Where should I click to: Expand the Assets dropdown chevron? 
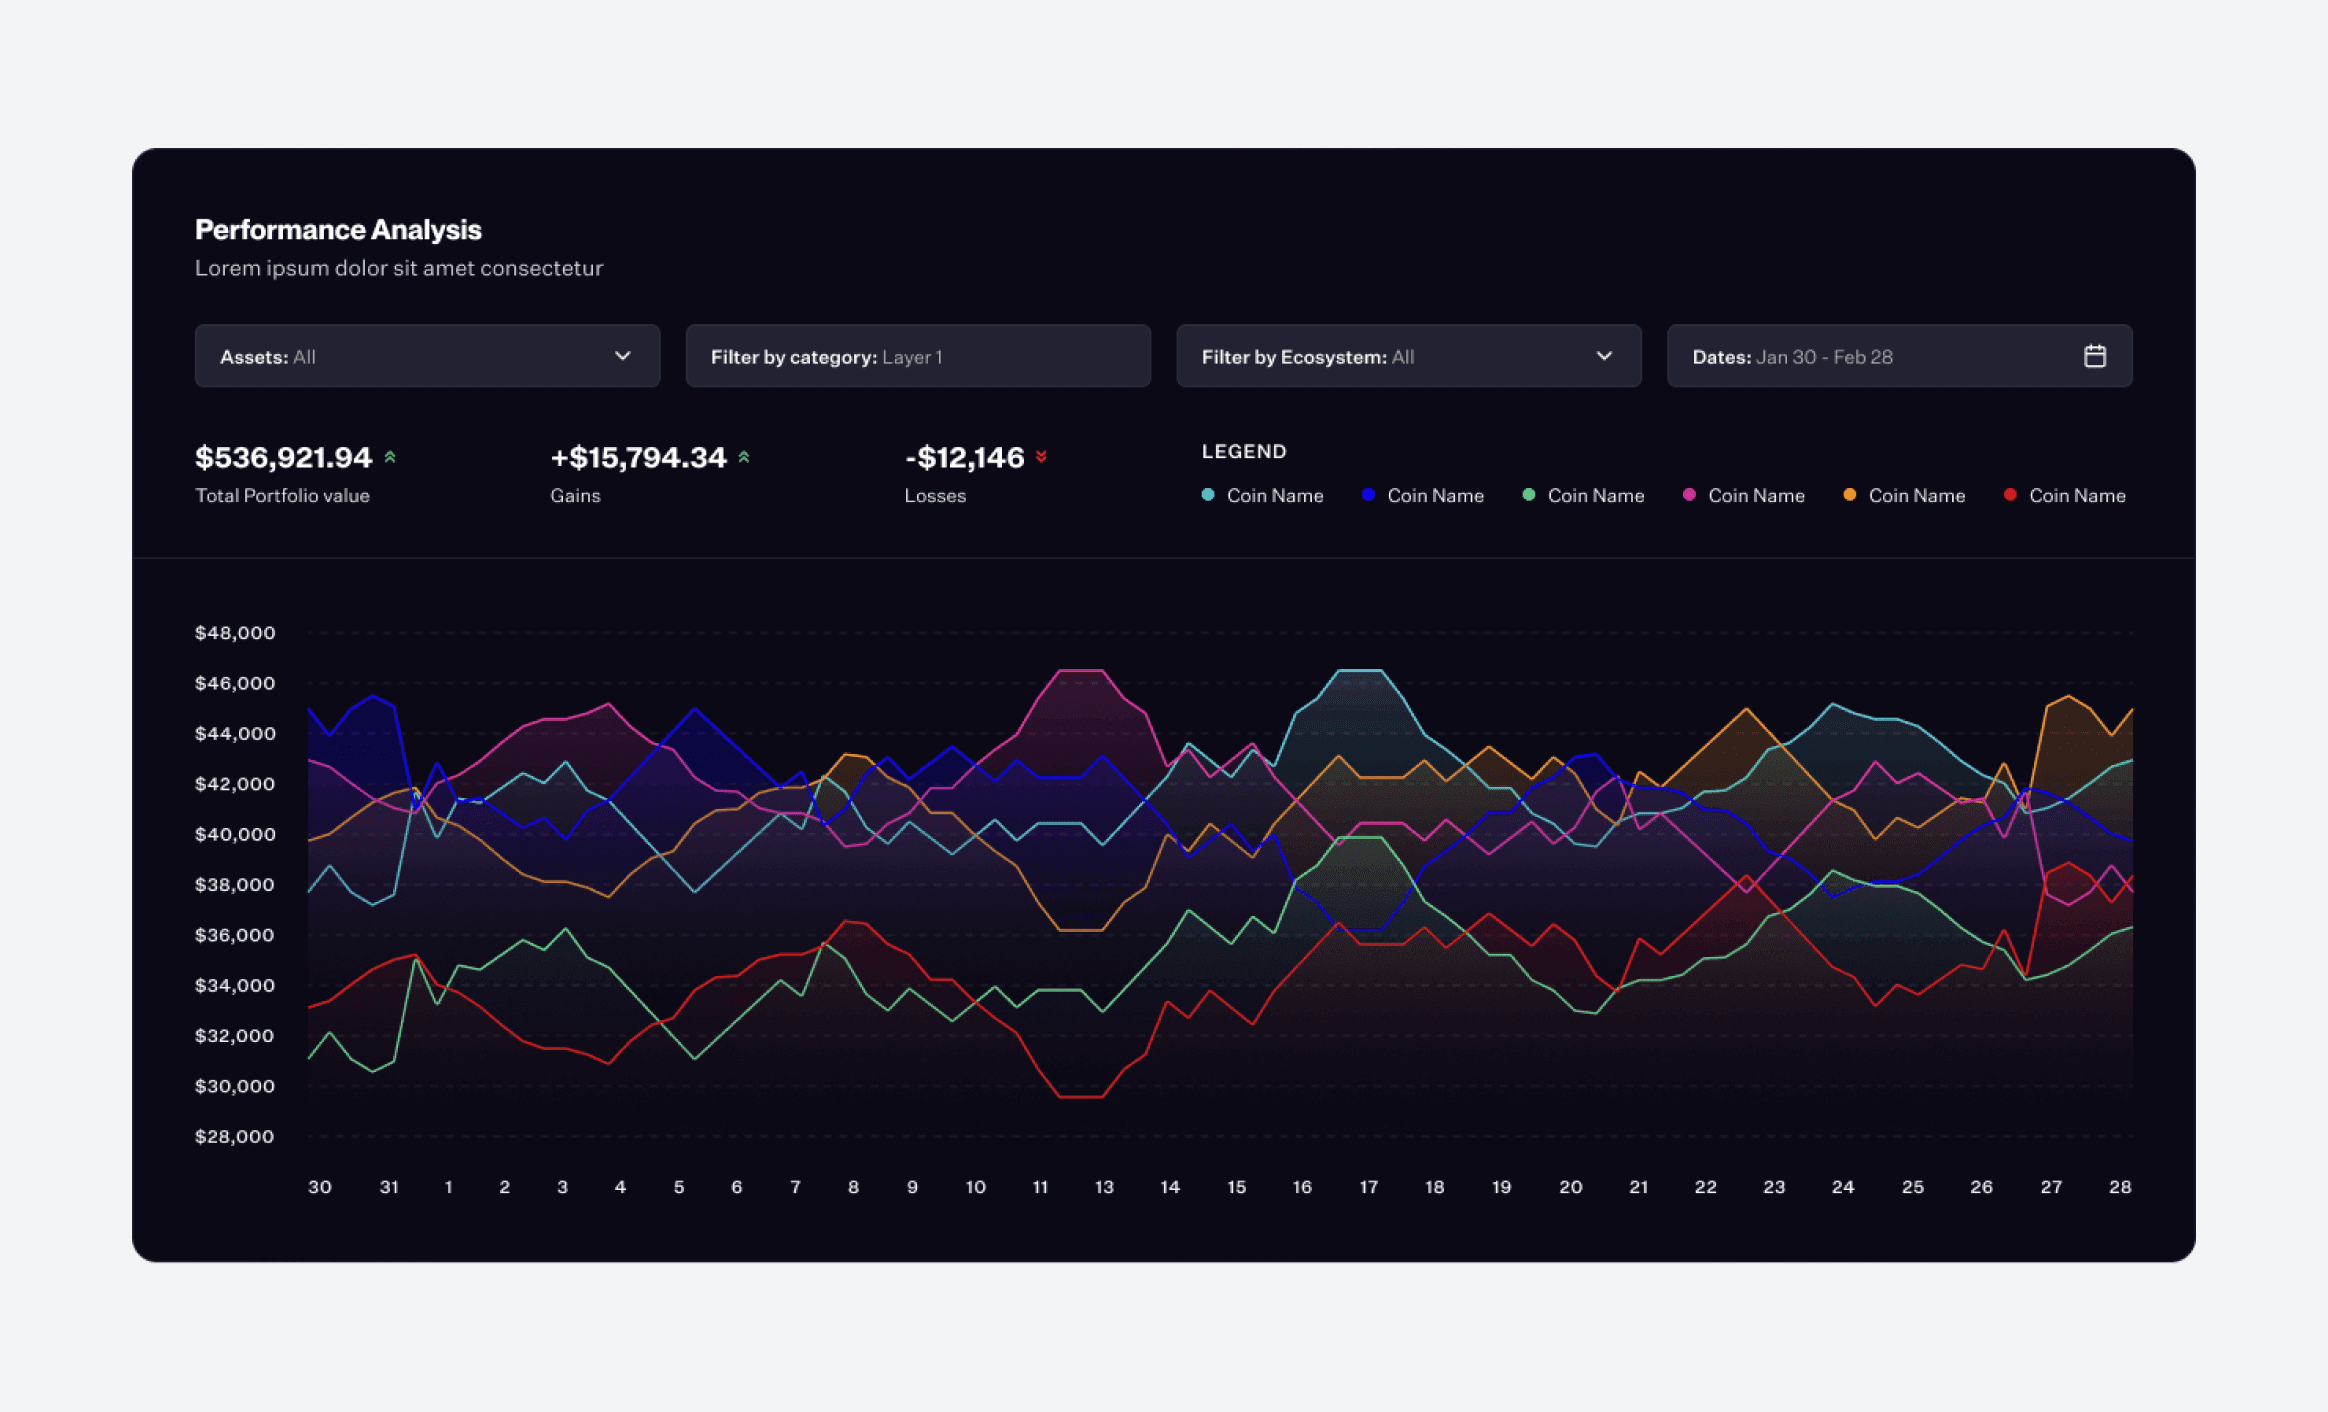point(622,356)
